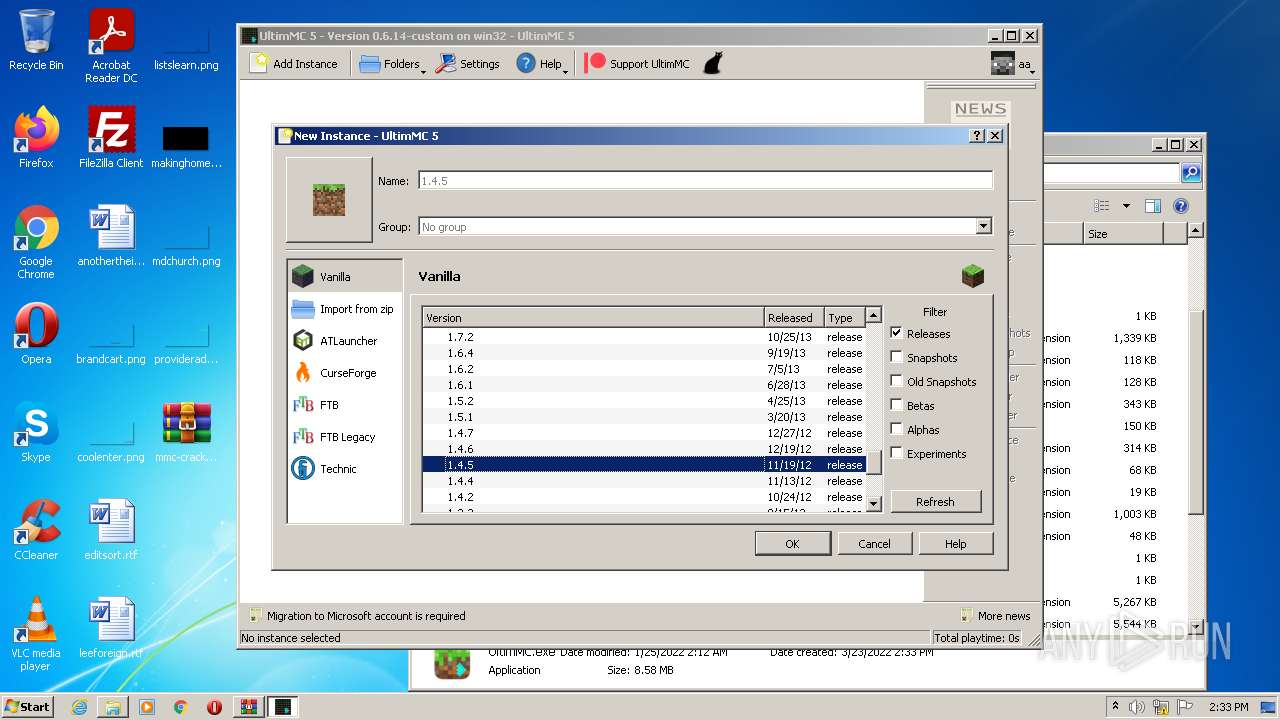Sort by the Version column header
Image resolution: width=1280 pixels, height=720 pixels.
coord(593,317)
